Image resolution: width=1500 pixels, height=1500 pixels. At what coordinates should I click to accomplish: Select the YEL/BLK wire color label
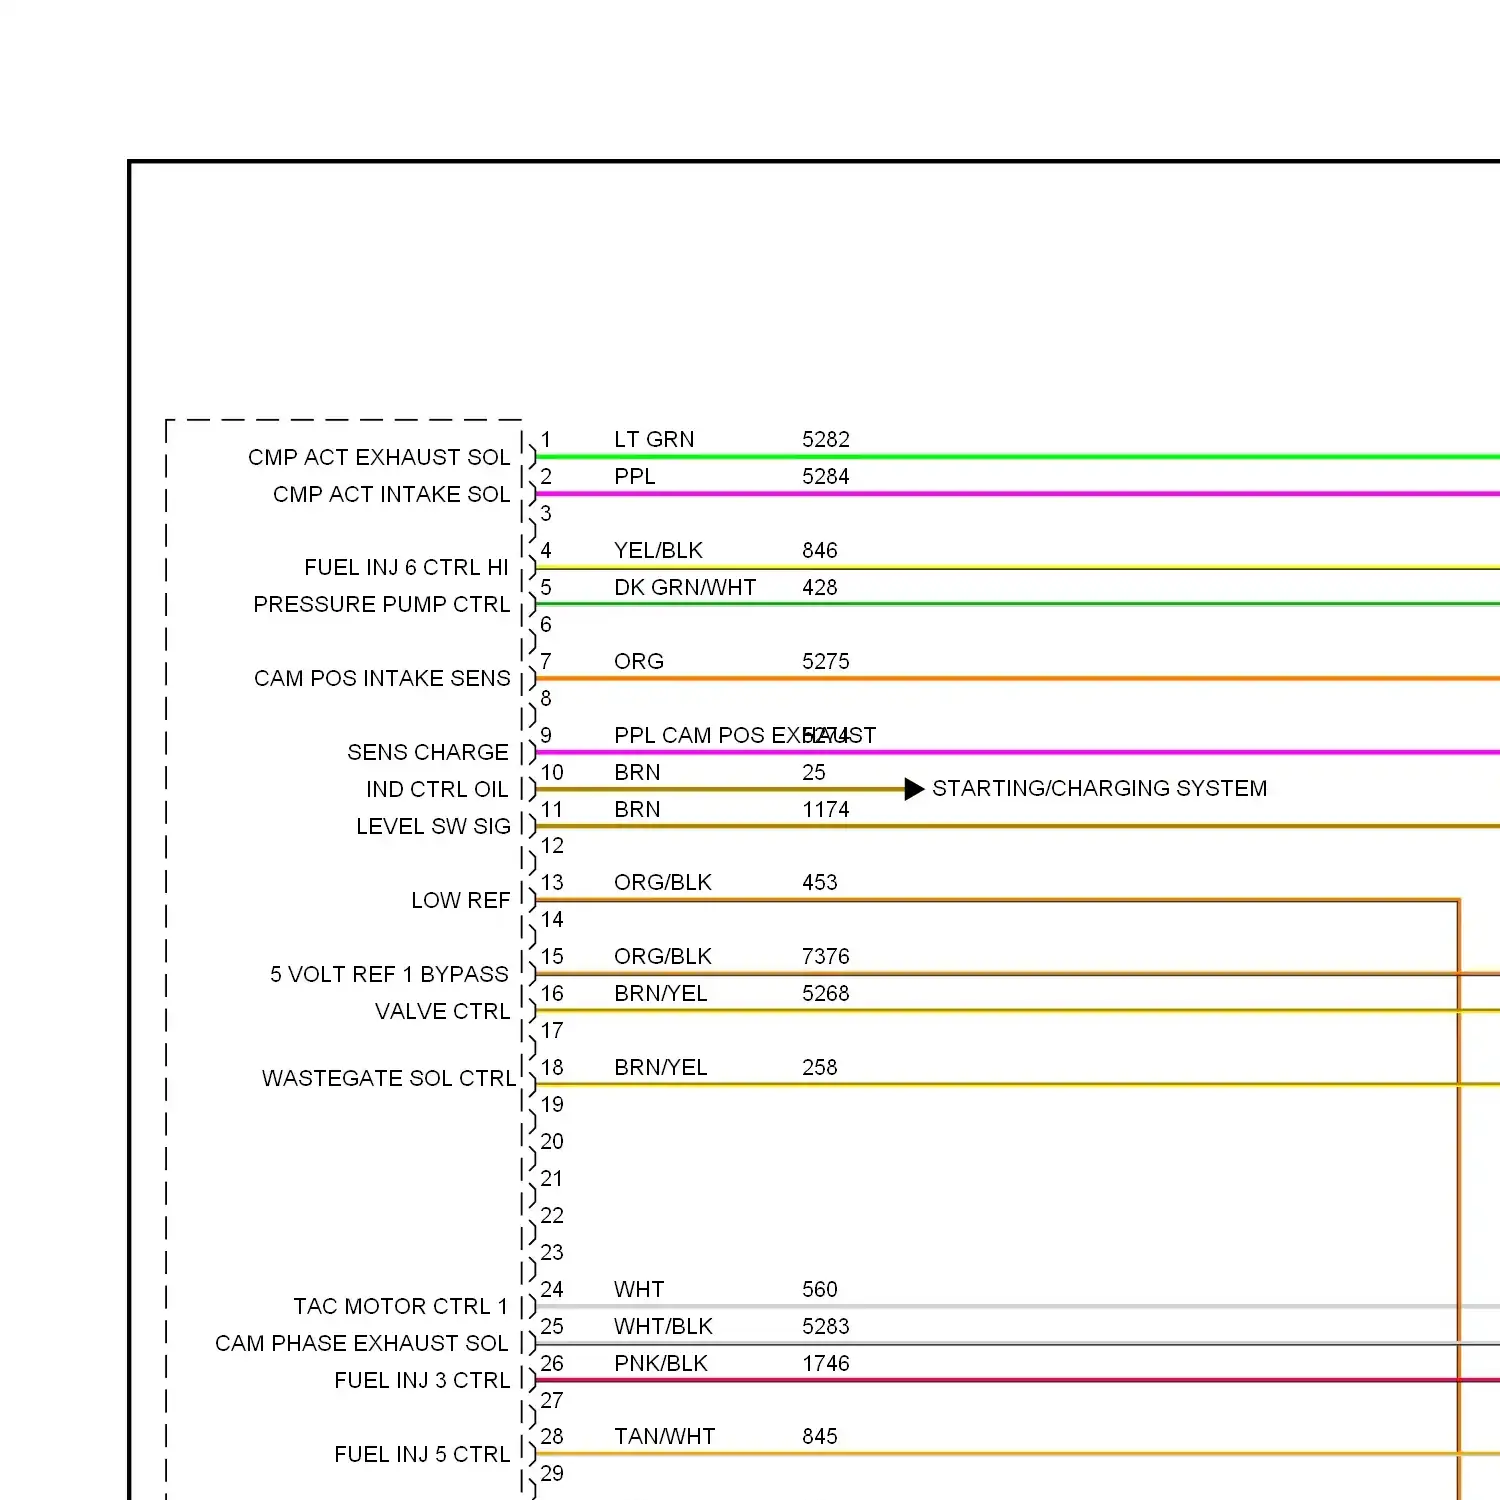pyautogui.click(x=658, y=551)
